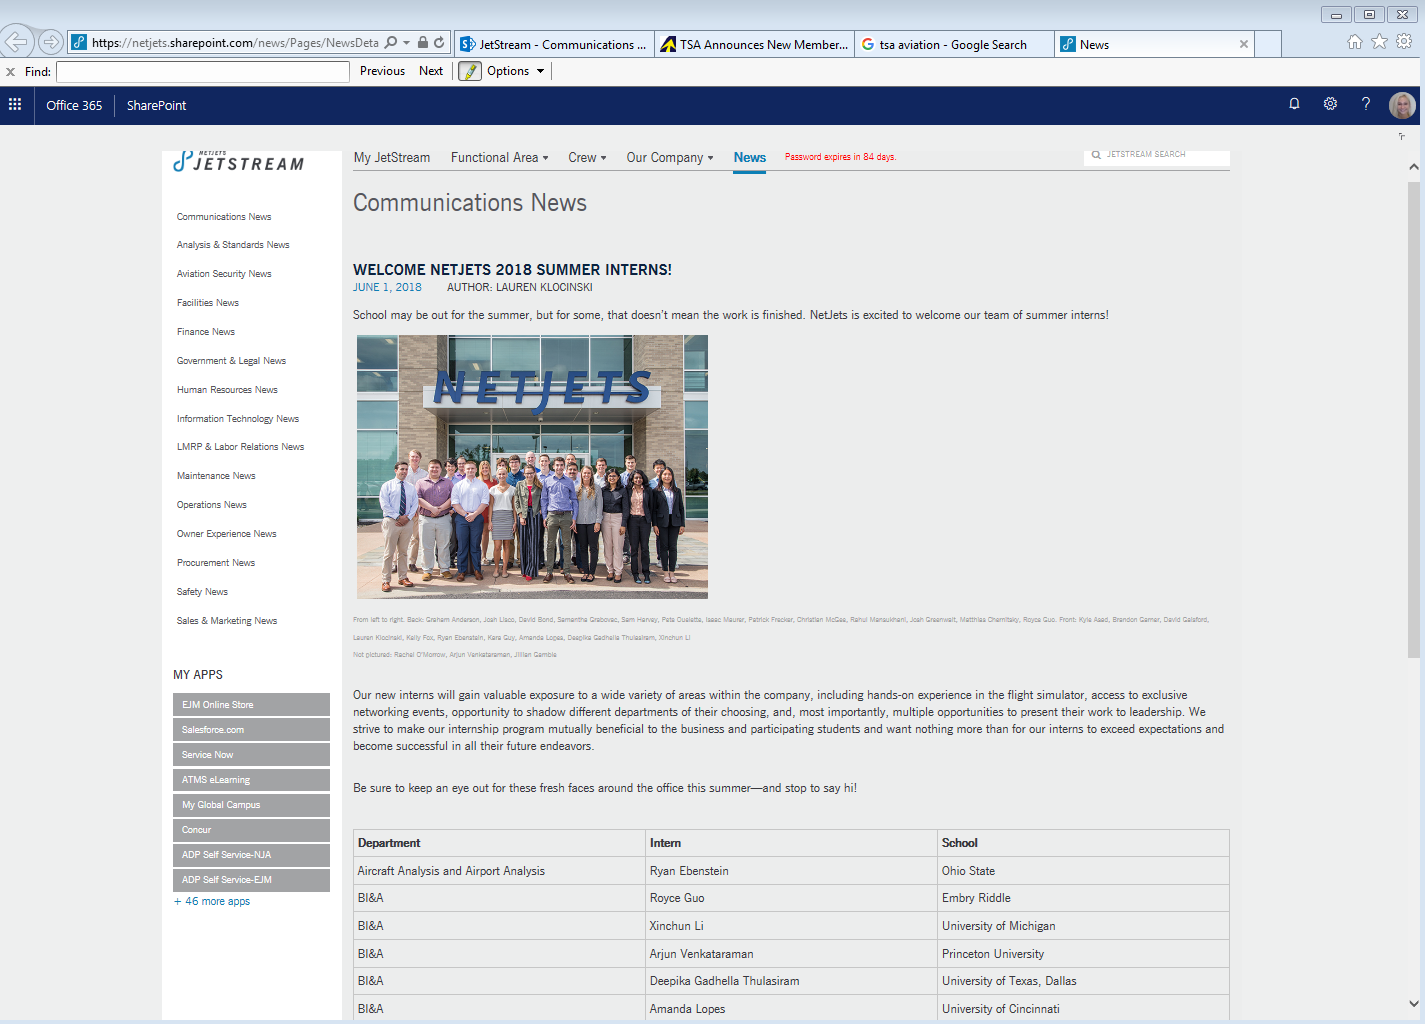
Task: Launch the Service Now app
Action: point(251,755)
